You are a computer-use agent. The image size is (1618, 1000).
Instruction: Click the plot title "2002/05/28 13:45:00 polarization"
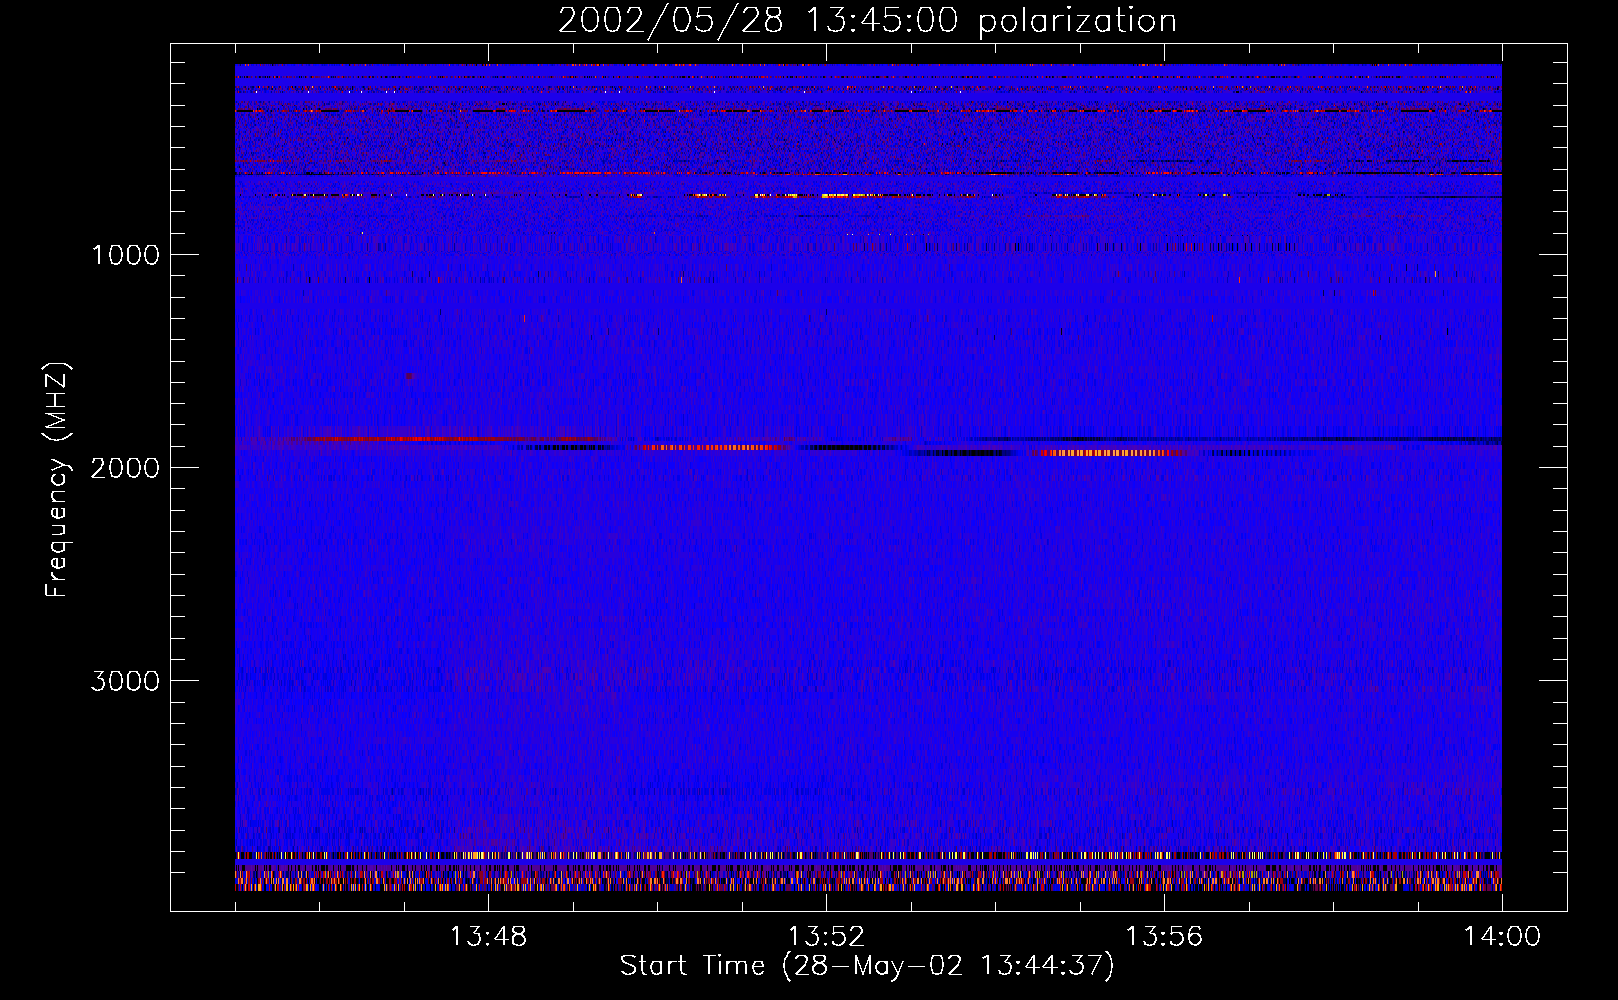(867, 21)
